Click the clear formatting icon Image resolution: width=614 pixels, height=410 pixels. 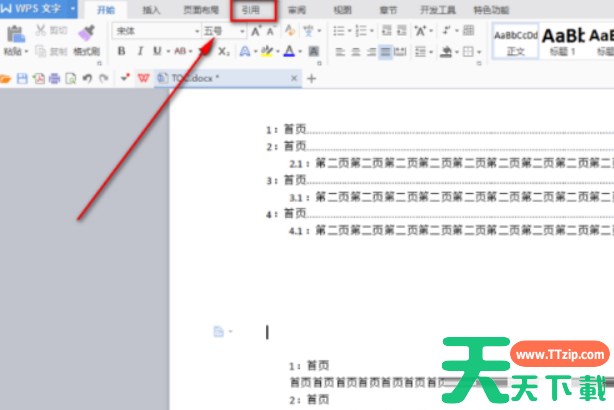coord(290,31)
